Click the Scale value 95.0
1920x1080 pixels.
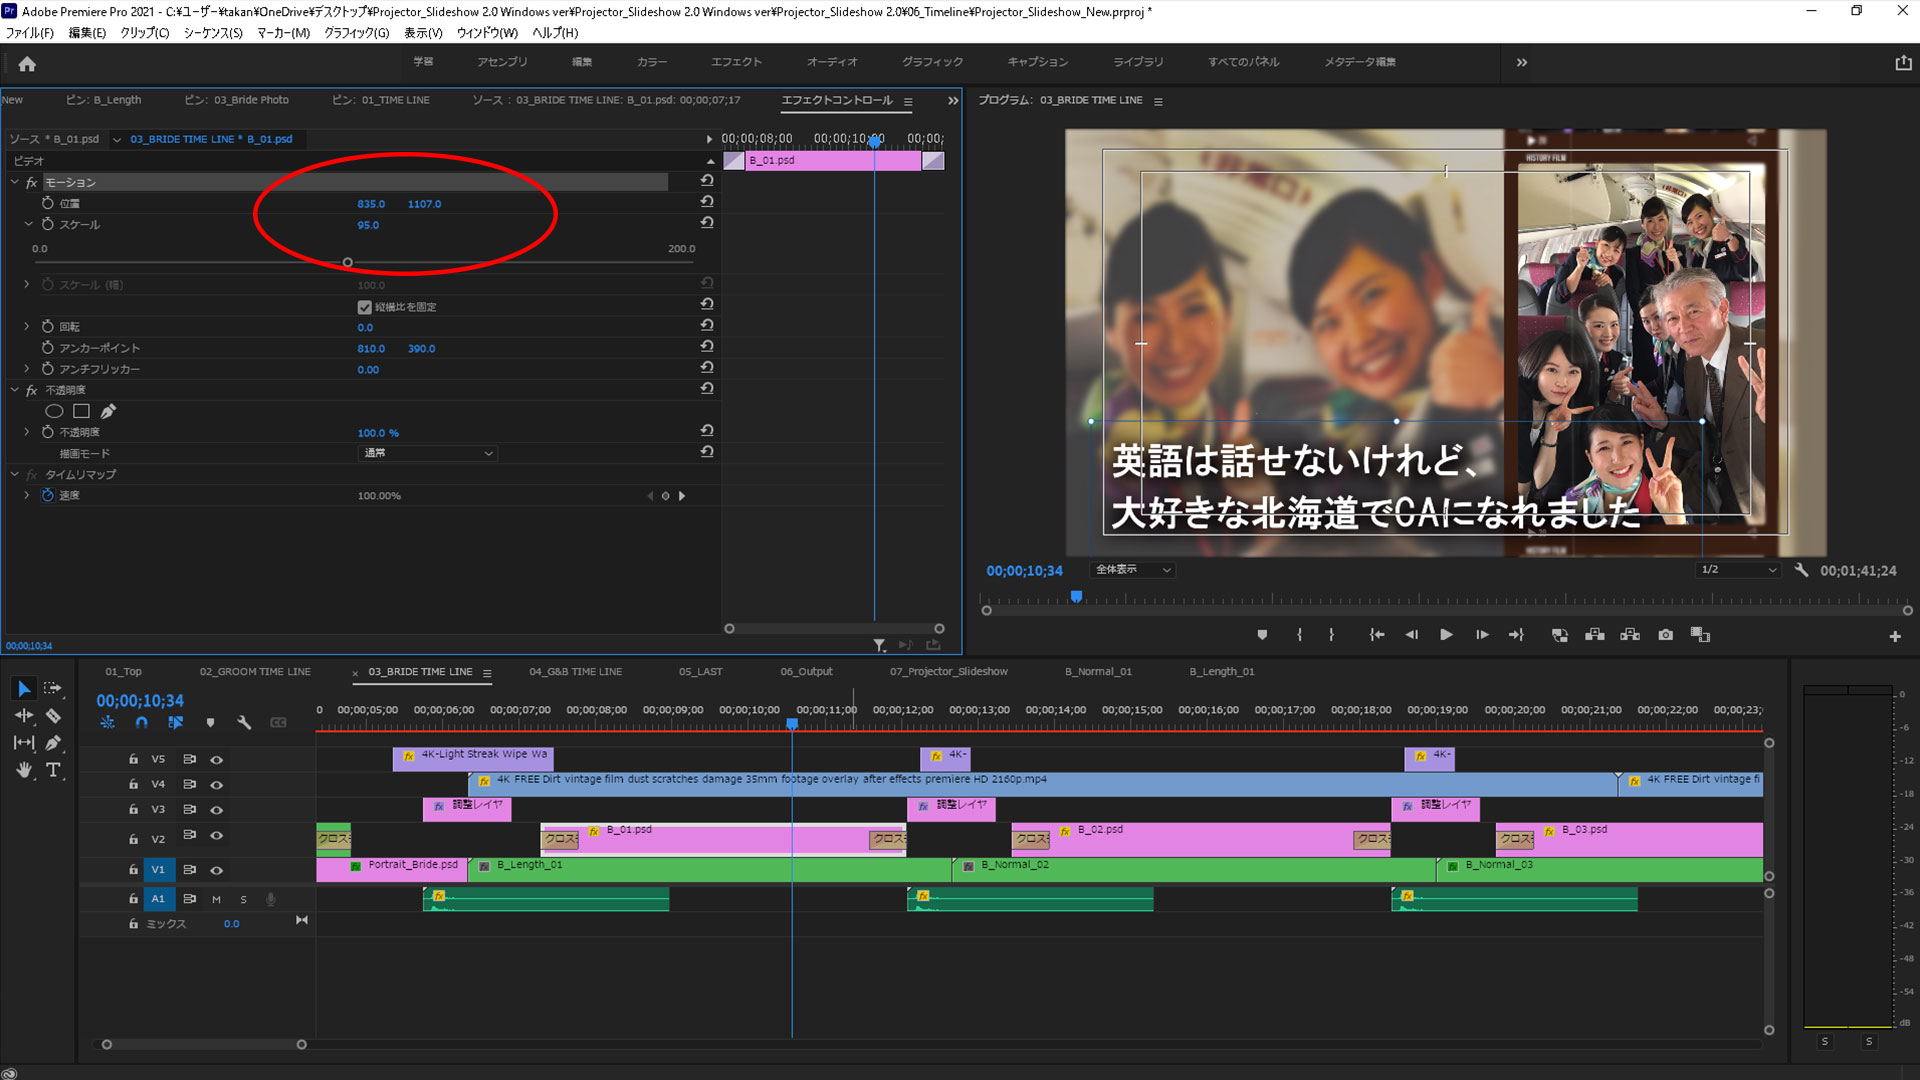tap(368, 225)
